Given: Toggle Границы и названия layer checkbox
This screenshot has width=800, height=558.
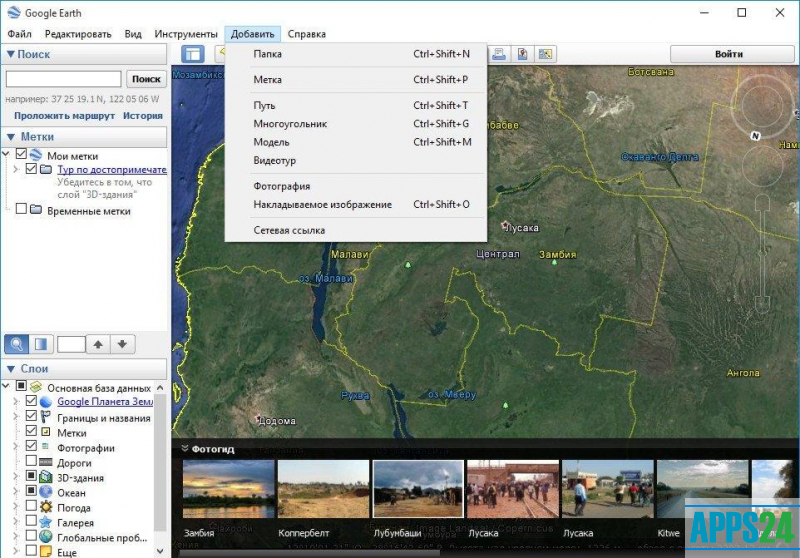Looking at the screenshot, I should pyautogui.click(x=31, y=416).
